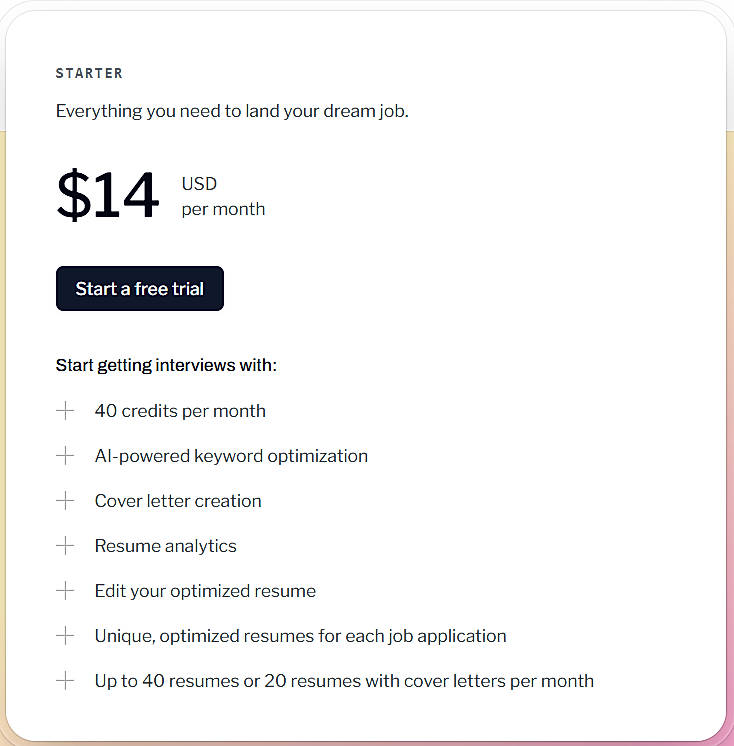Click the STARTER plan heading
This screenshot has width=734, height=746.
89,73
